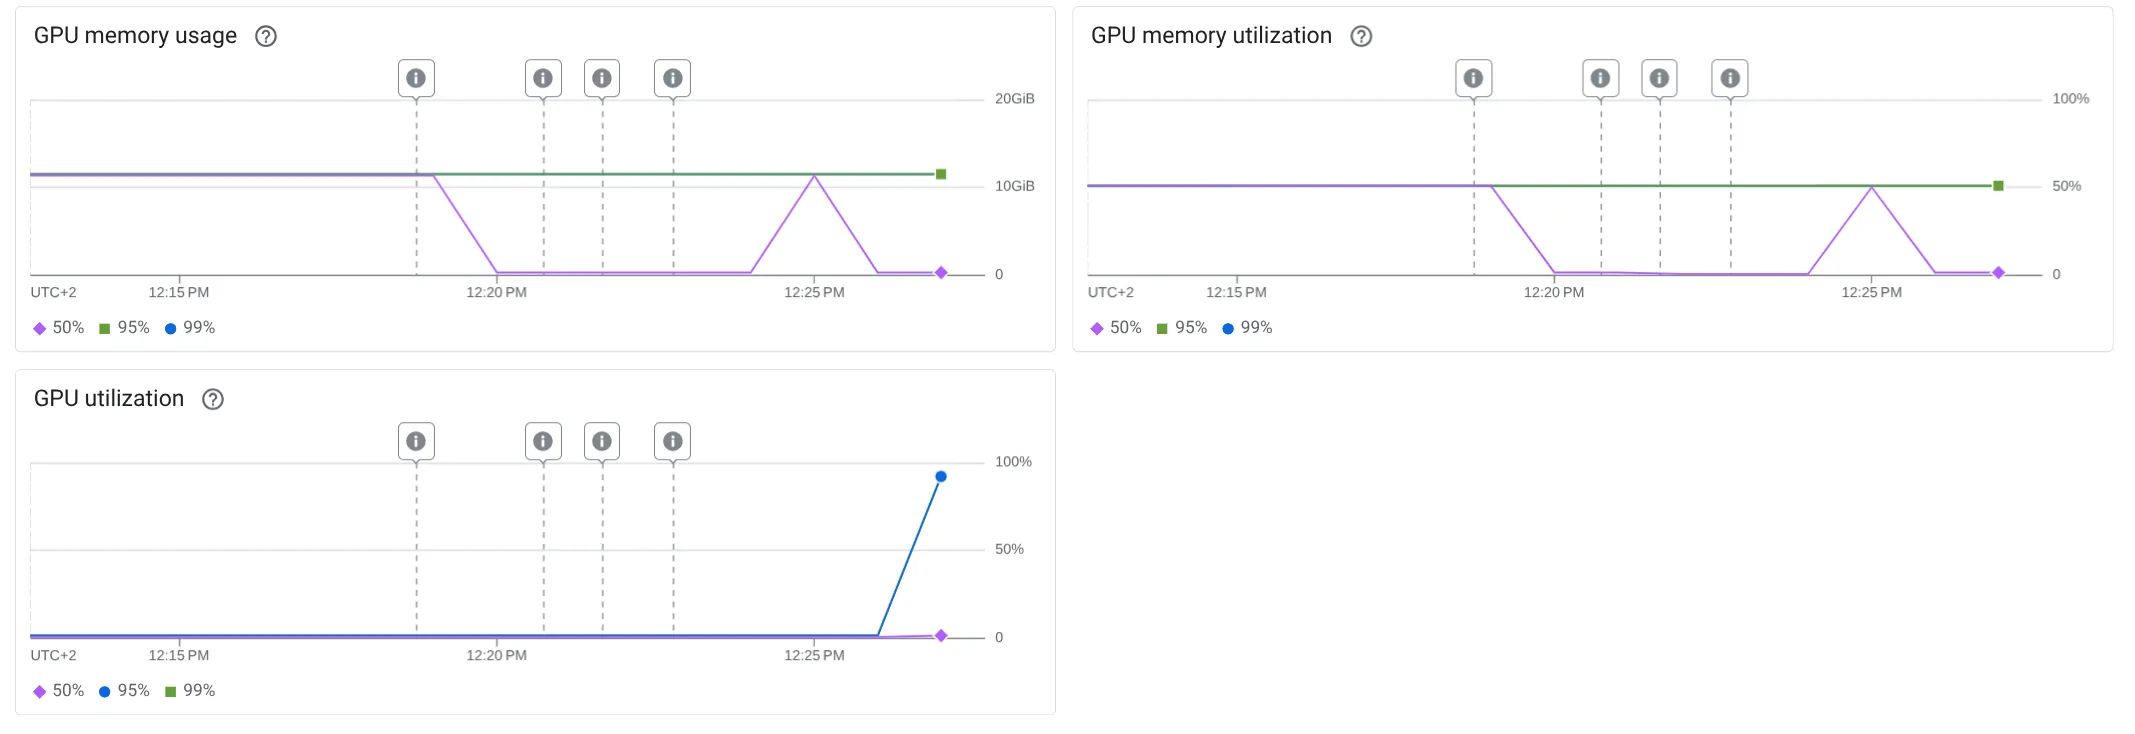Toggle 95% series in GPU utilization legend
This screenshot has width=2135, height=734.
click(x=124, y=691)
